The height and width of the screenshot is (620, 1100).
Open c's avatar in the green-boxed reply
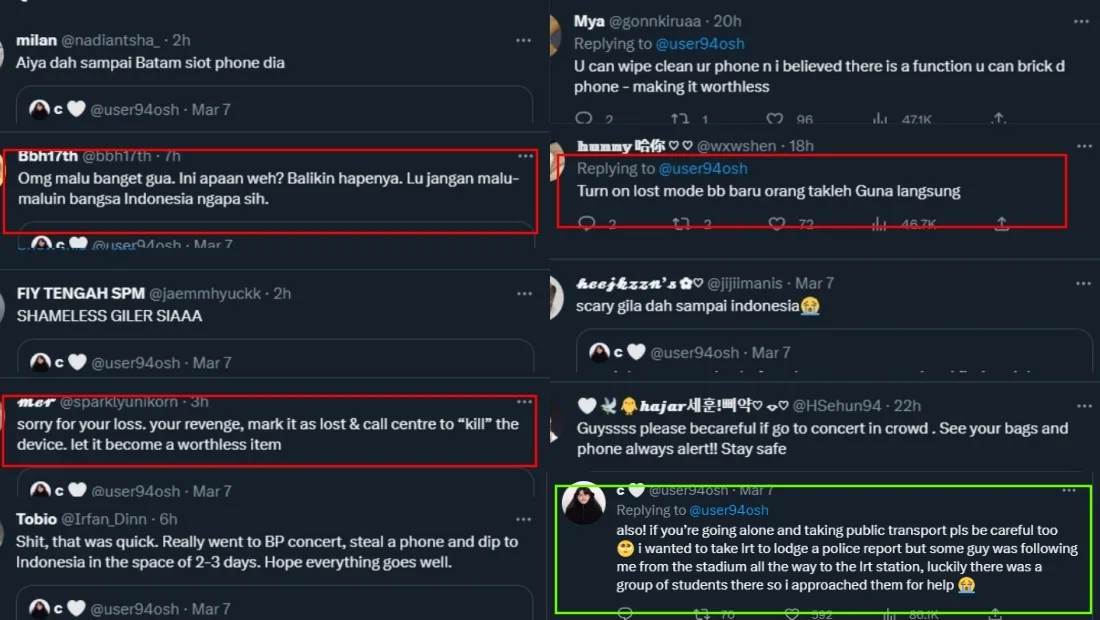[583, 504]
